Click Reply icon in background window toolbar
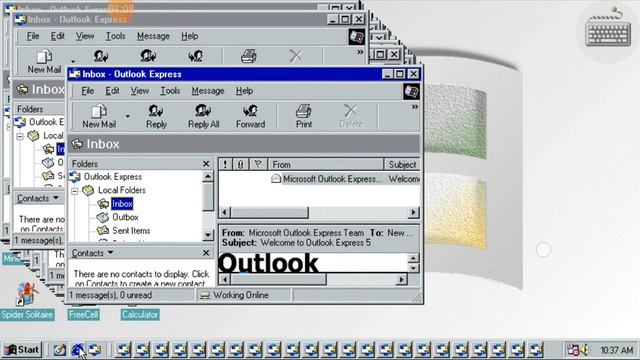This screenshot has height=360, width=640. click(101, 56)
